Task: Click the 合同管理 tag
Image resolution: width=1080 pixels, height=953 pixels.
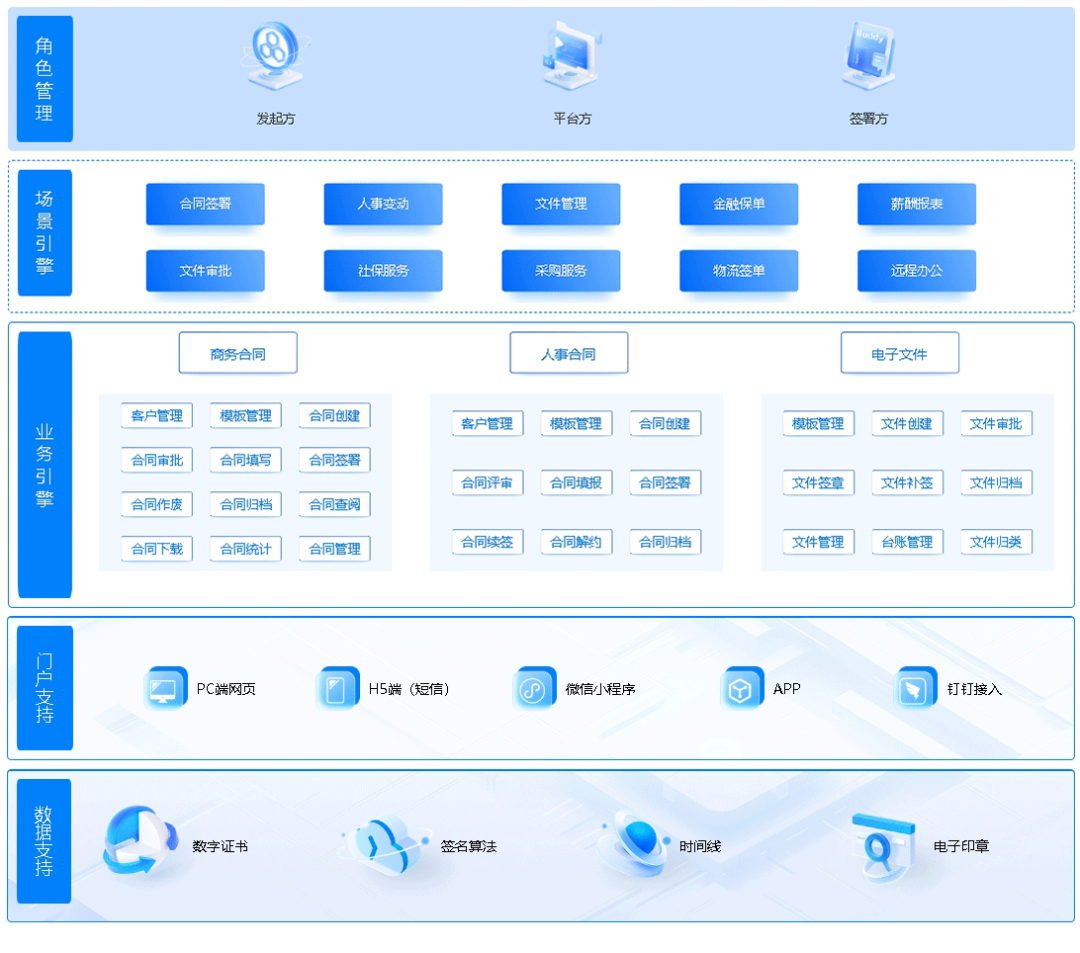Action: [335, 549]
